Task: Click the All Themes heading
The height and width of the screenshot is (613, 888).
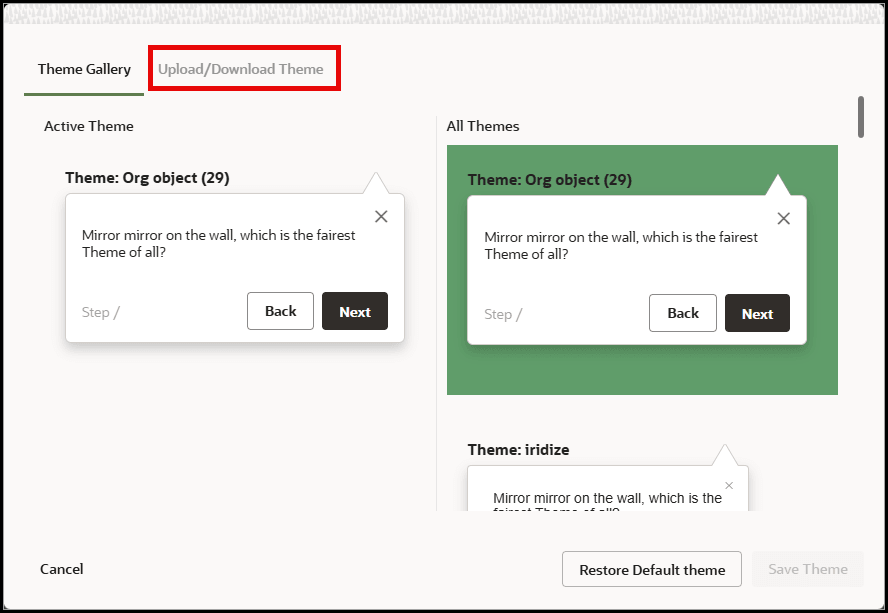Action: click(x=483, y=126)
